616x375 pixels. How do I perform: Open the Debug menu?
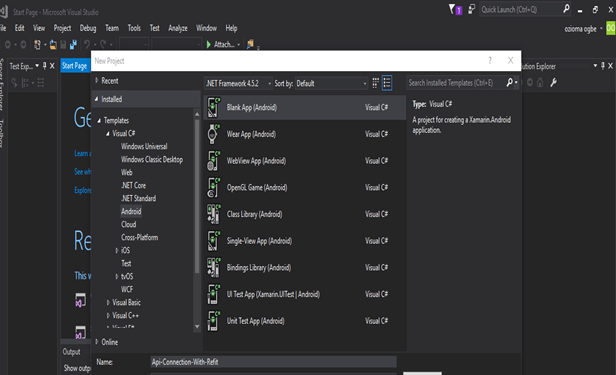tap(88, 28)
